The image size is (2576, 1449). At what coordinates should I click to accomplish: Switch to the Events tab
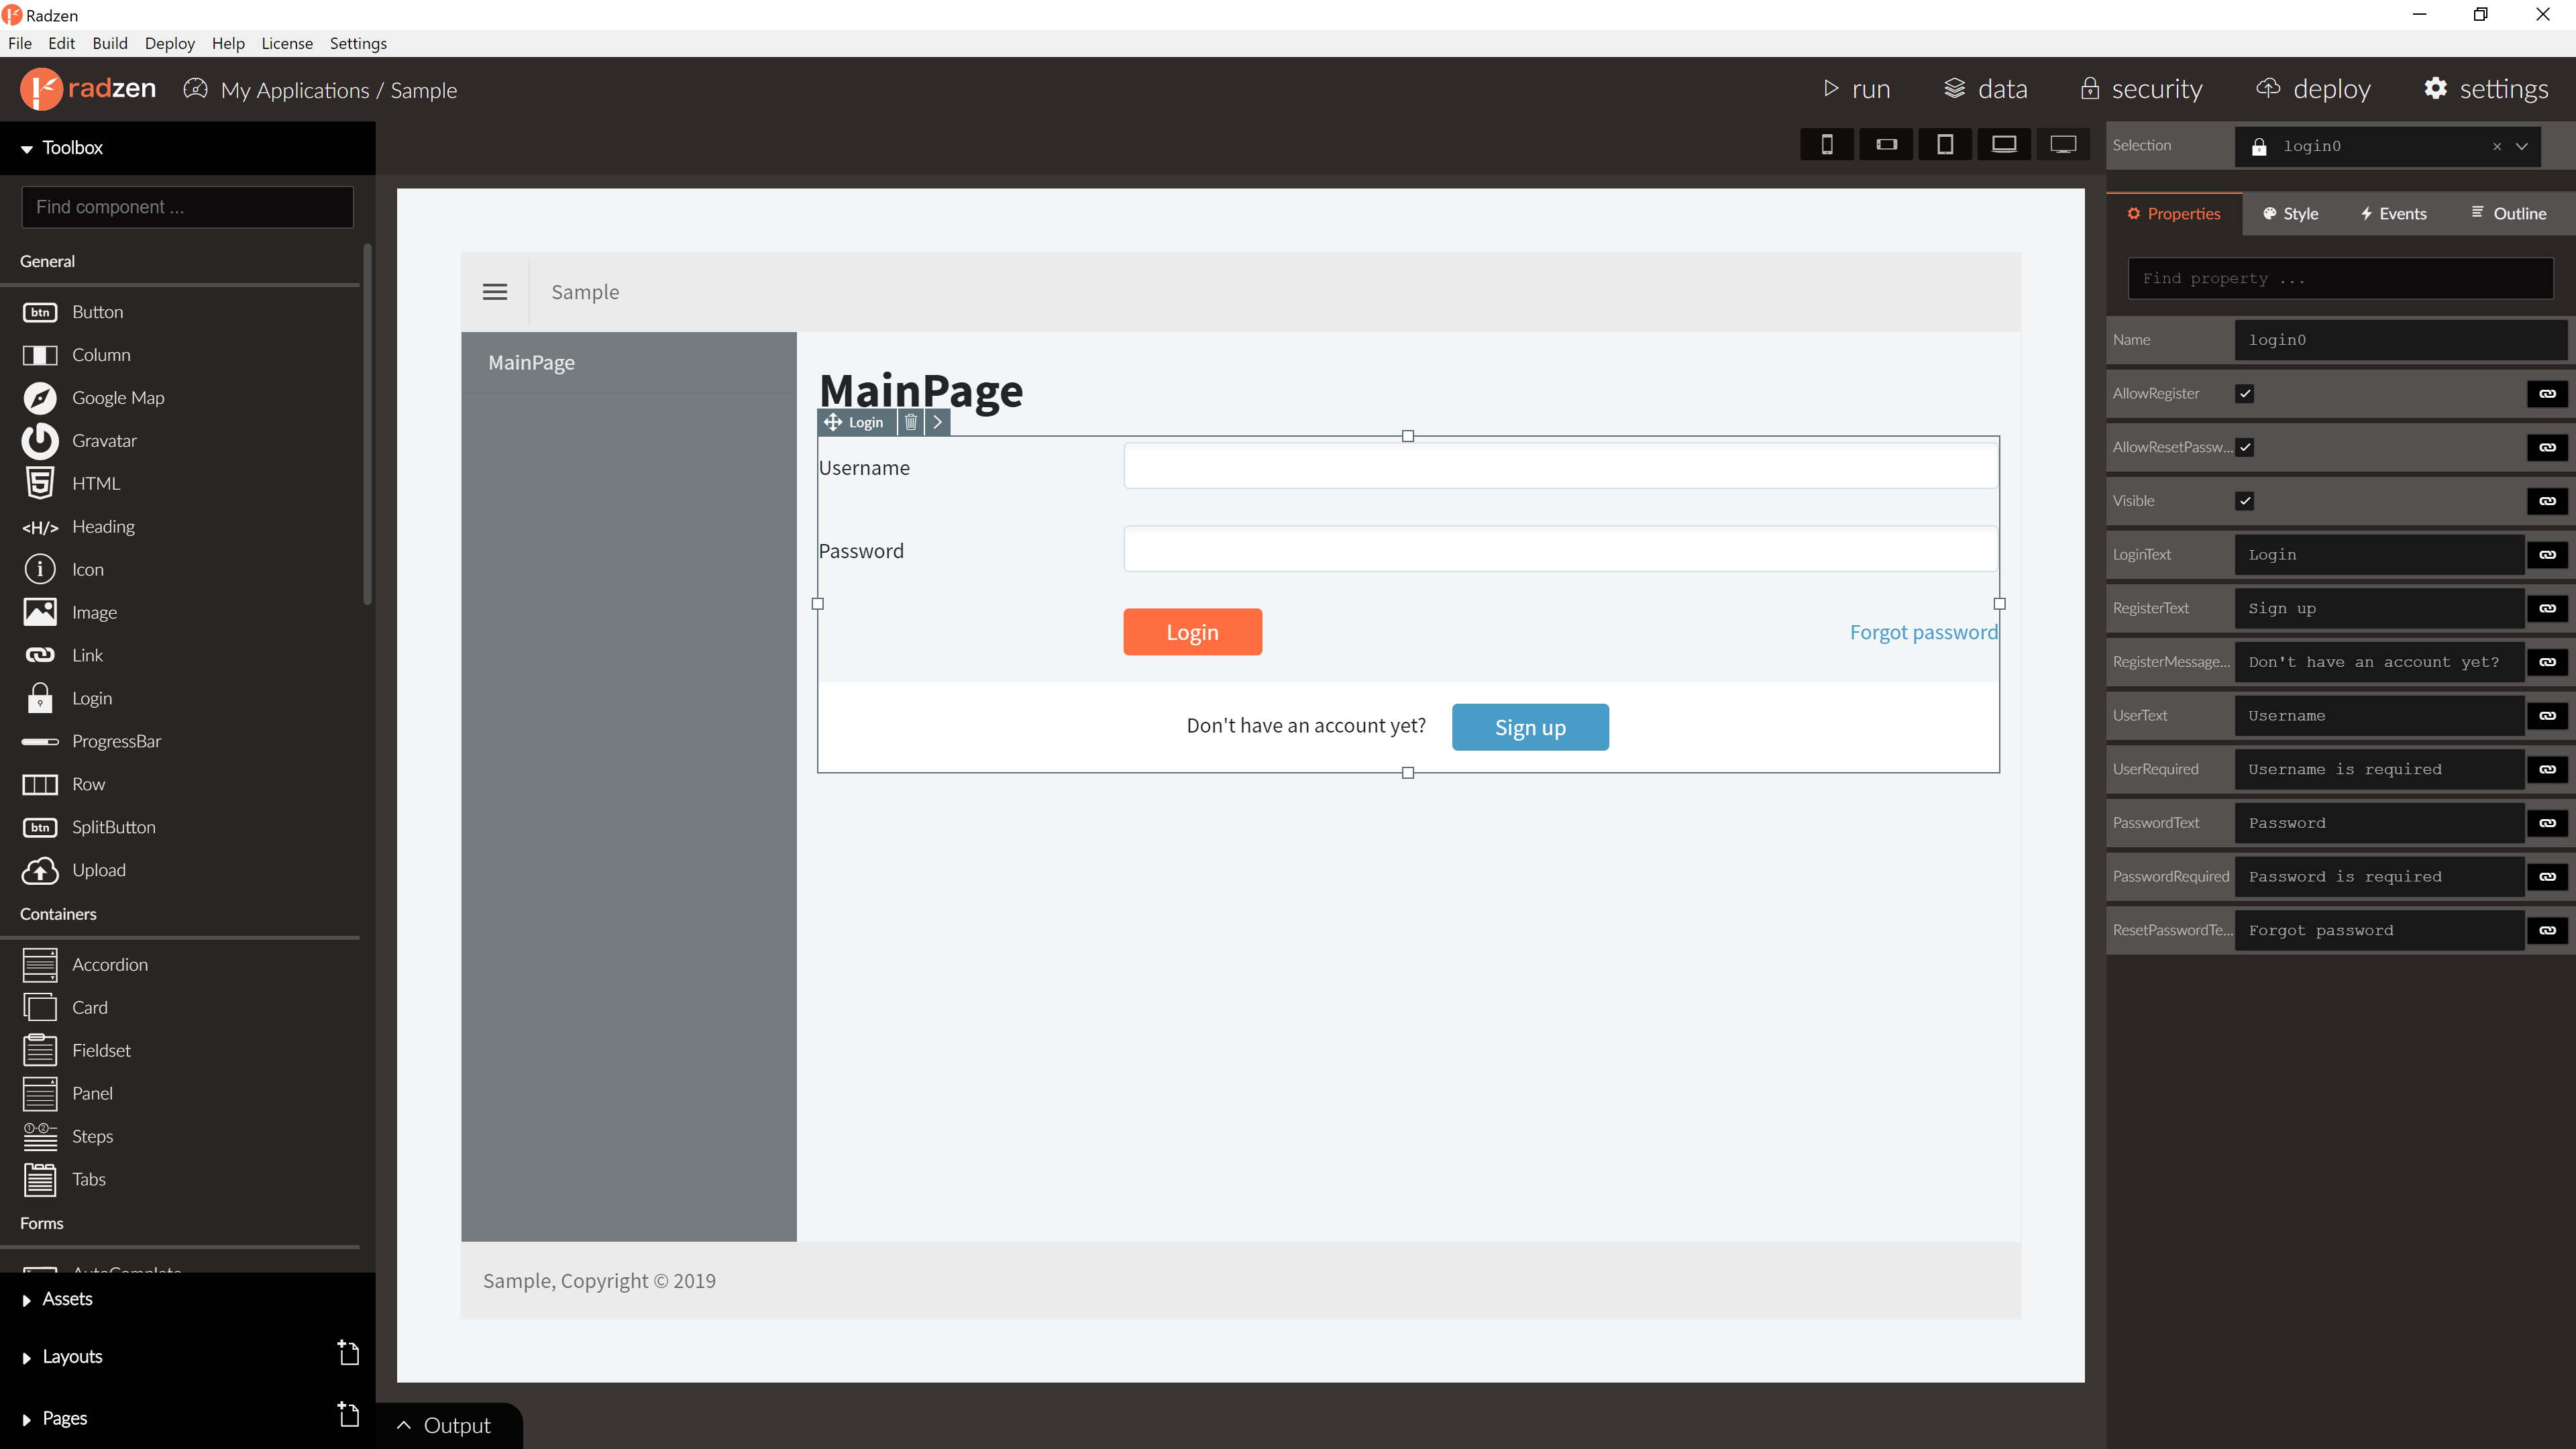pos(2394,214)
